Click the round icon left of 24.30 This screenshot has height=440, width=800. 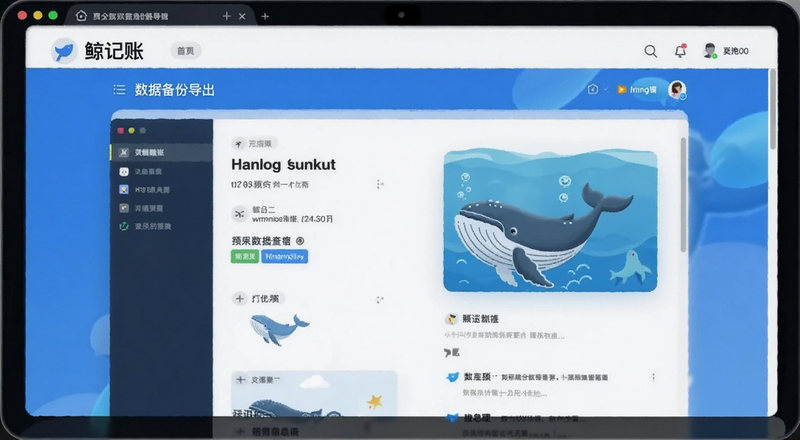(x=239, y=214)
